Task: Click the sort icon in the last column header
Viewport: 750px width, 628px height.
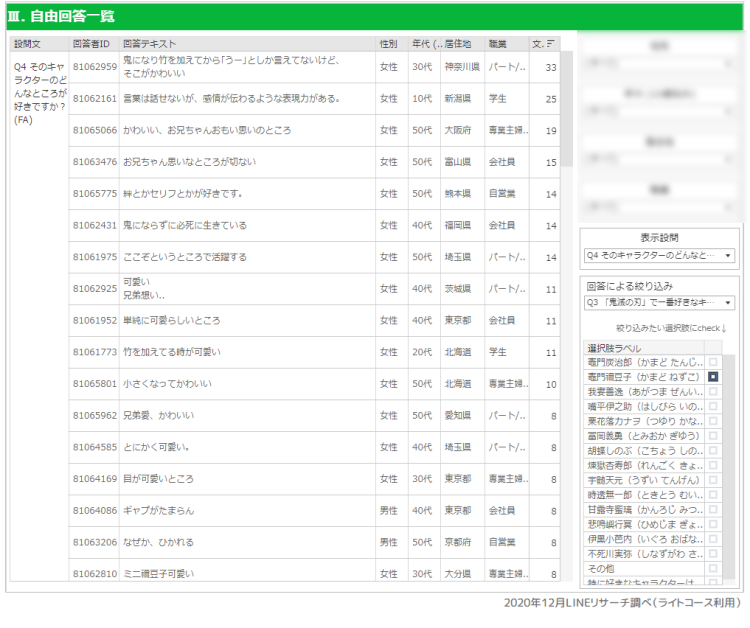Action: 552,44
